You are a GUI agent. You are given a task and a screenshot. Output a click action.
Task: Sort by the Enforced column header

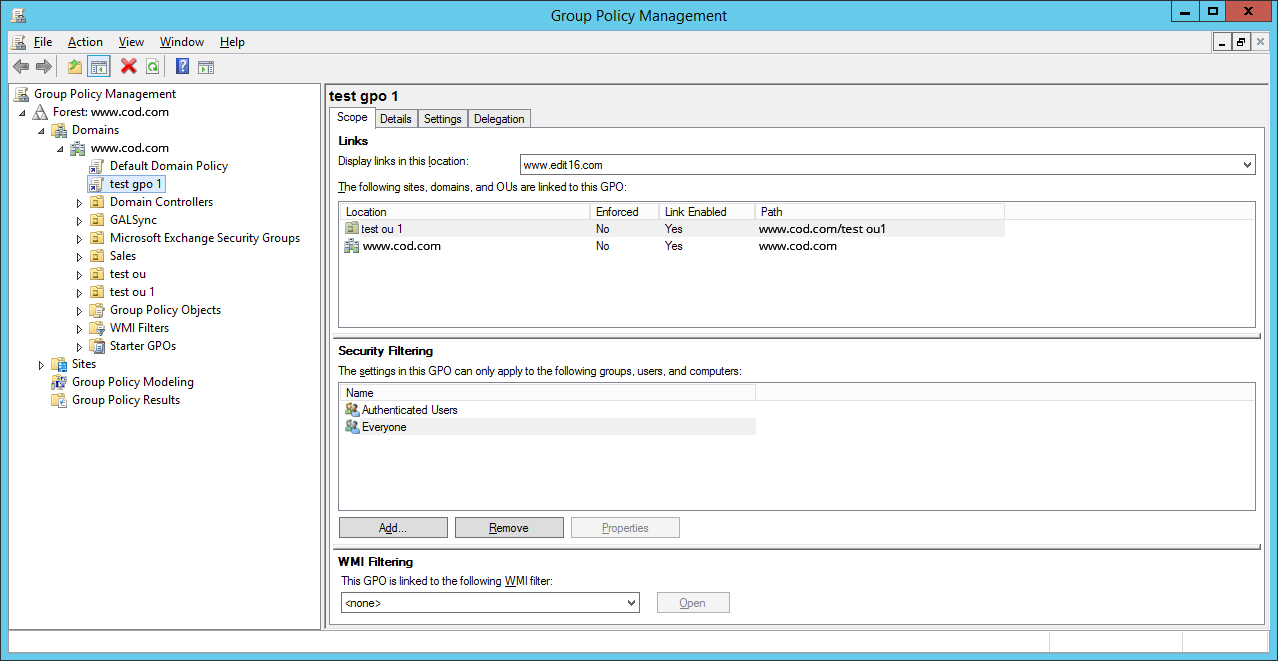(624, 212)
